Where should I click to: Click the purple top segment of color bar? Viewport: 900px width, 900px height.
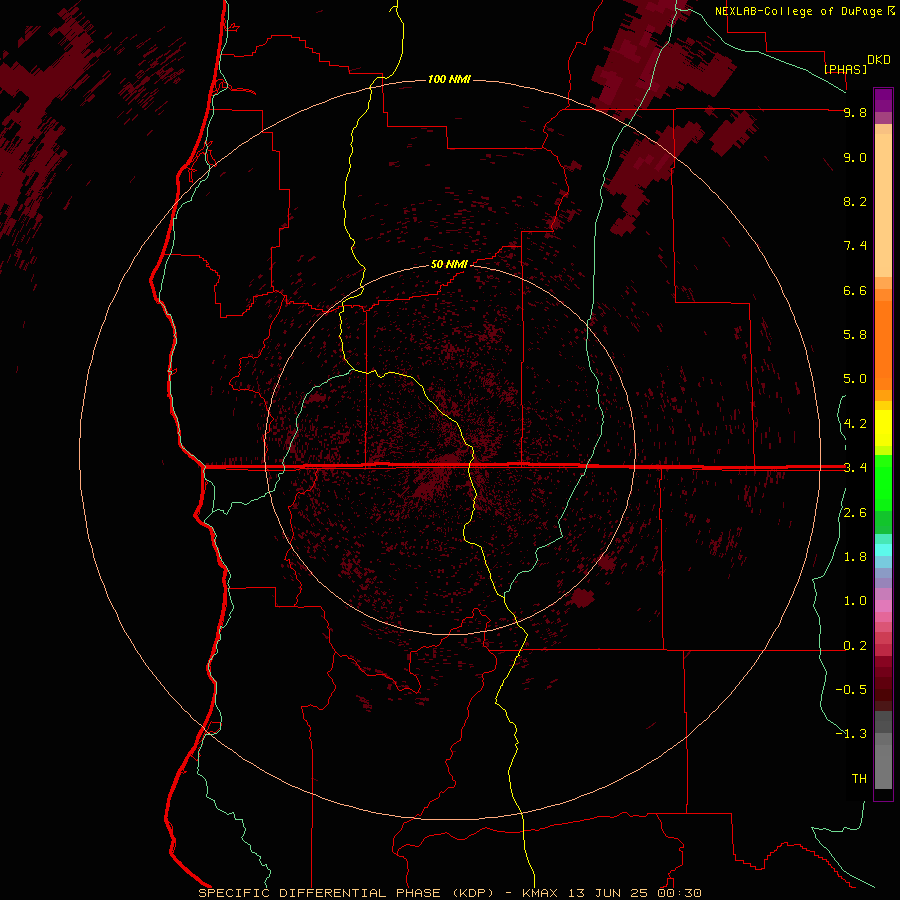883,100
